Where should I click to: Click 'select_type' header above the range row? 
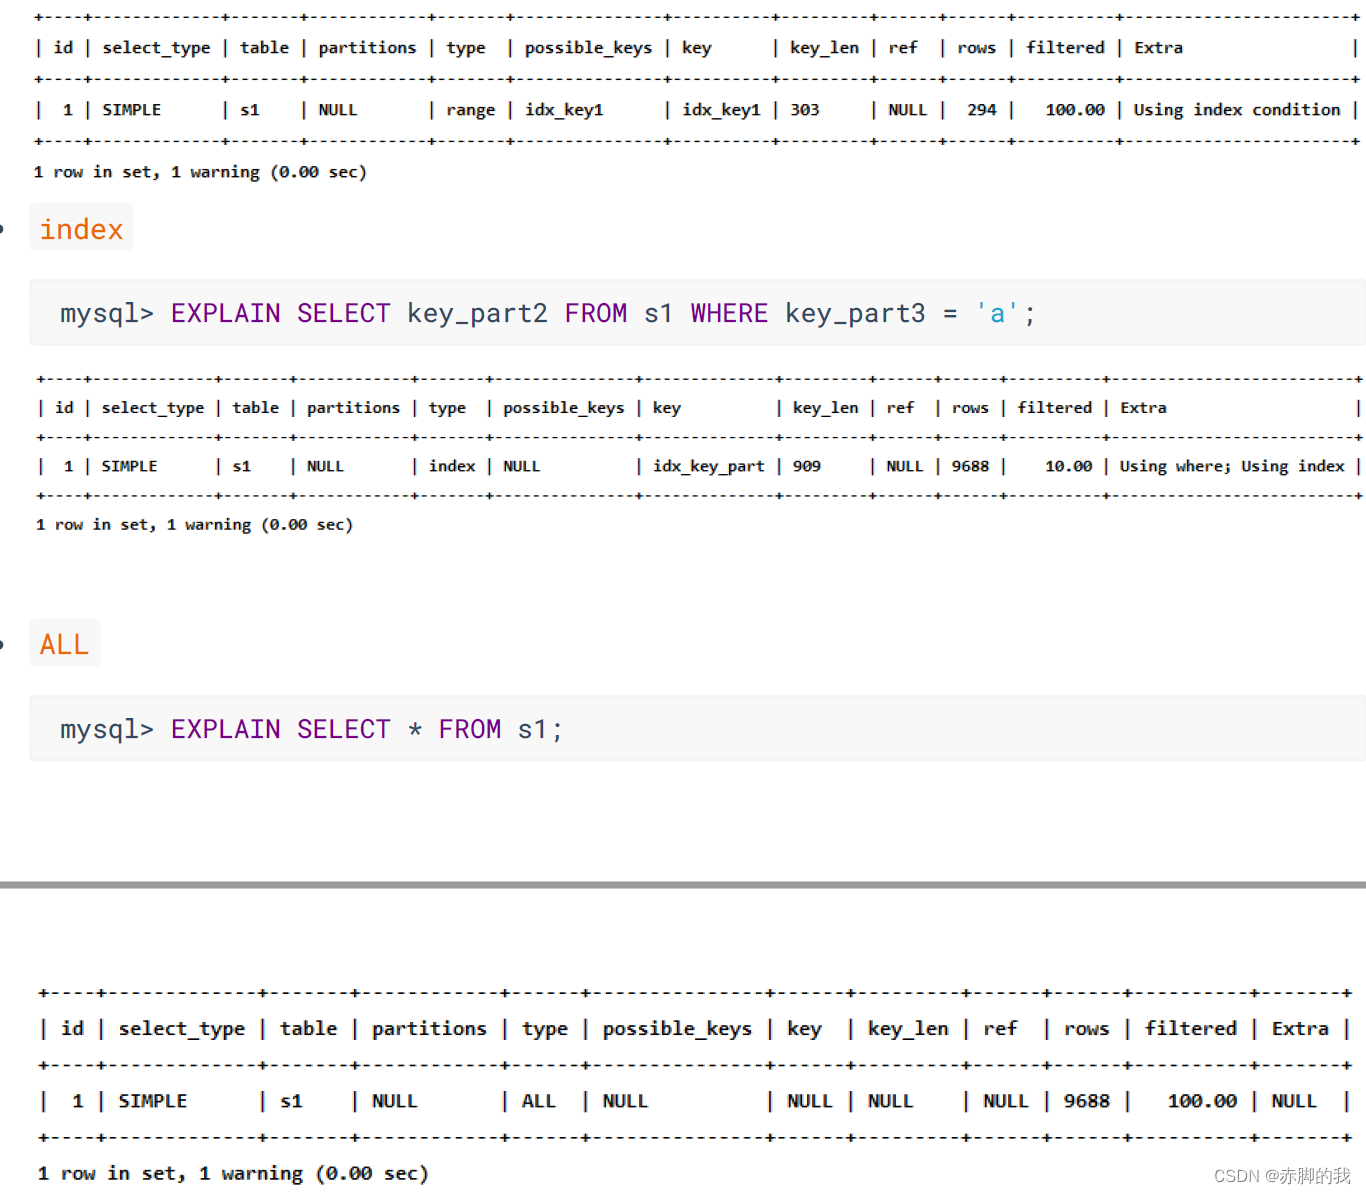(156, 48)
